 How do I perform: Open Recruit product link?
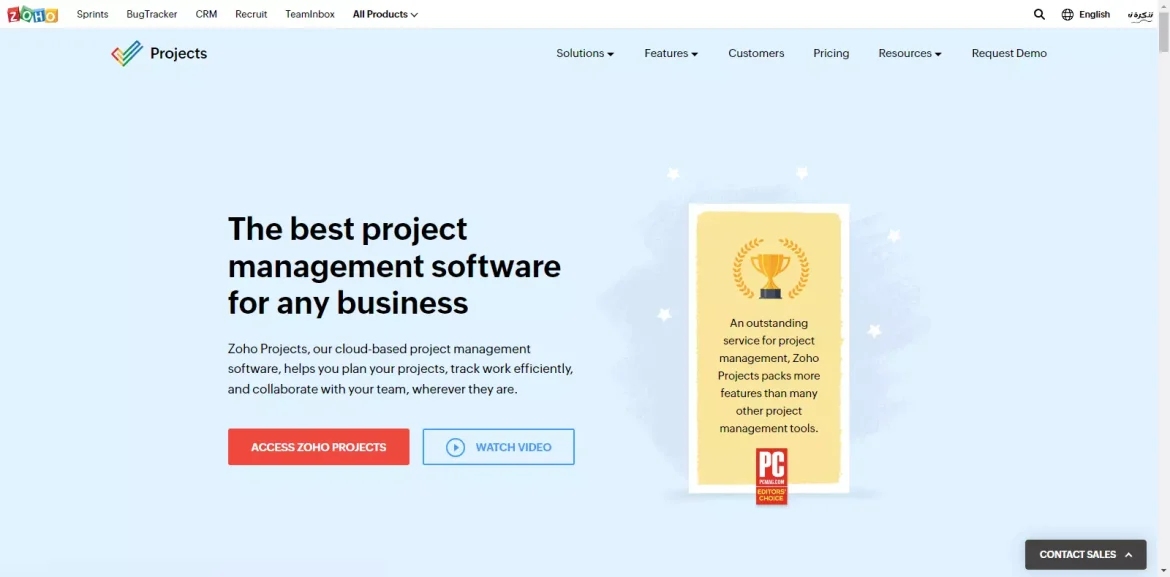pos(251,14)
